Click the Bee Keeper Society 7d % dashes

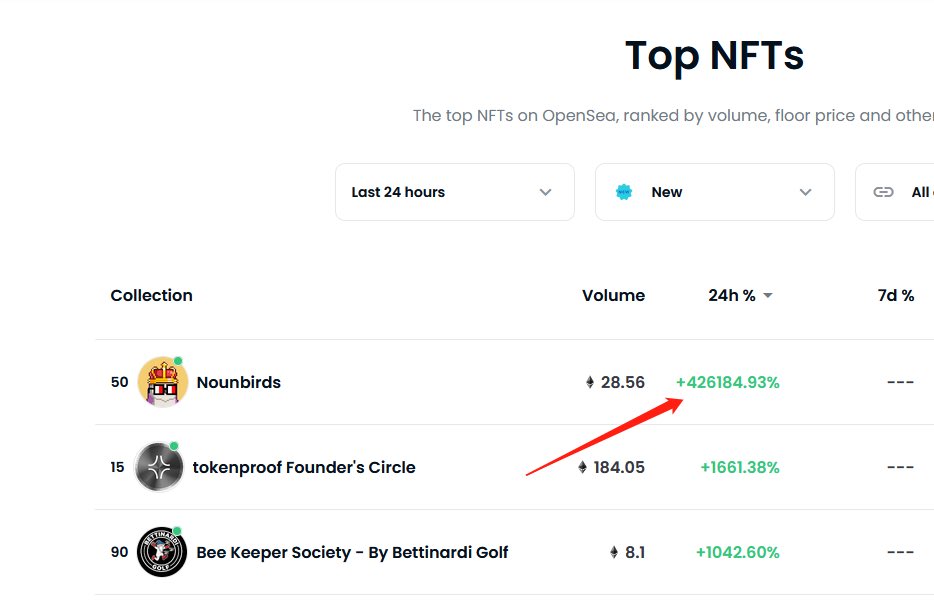click(900, 553)
